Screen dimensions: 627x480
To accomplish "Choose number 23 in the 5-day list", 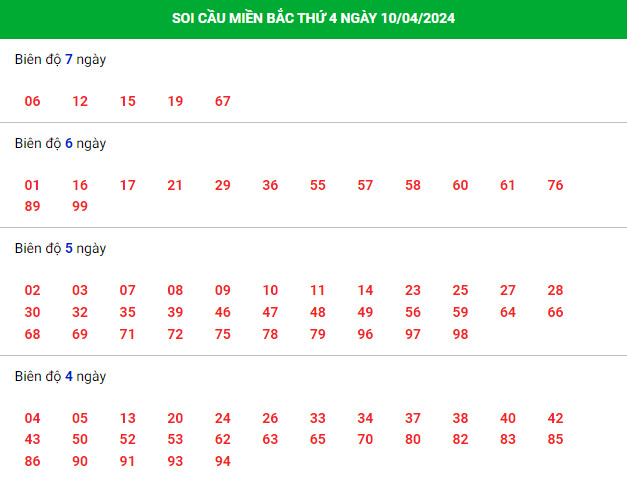I will [x=413, y=290].
